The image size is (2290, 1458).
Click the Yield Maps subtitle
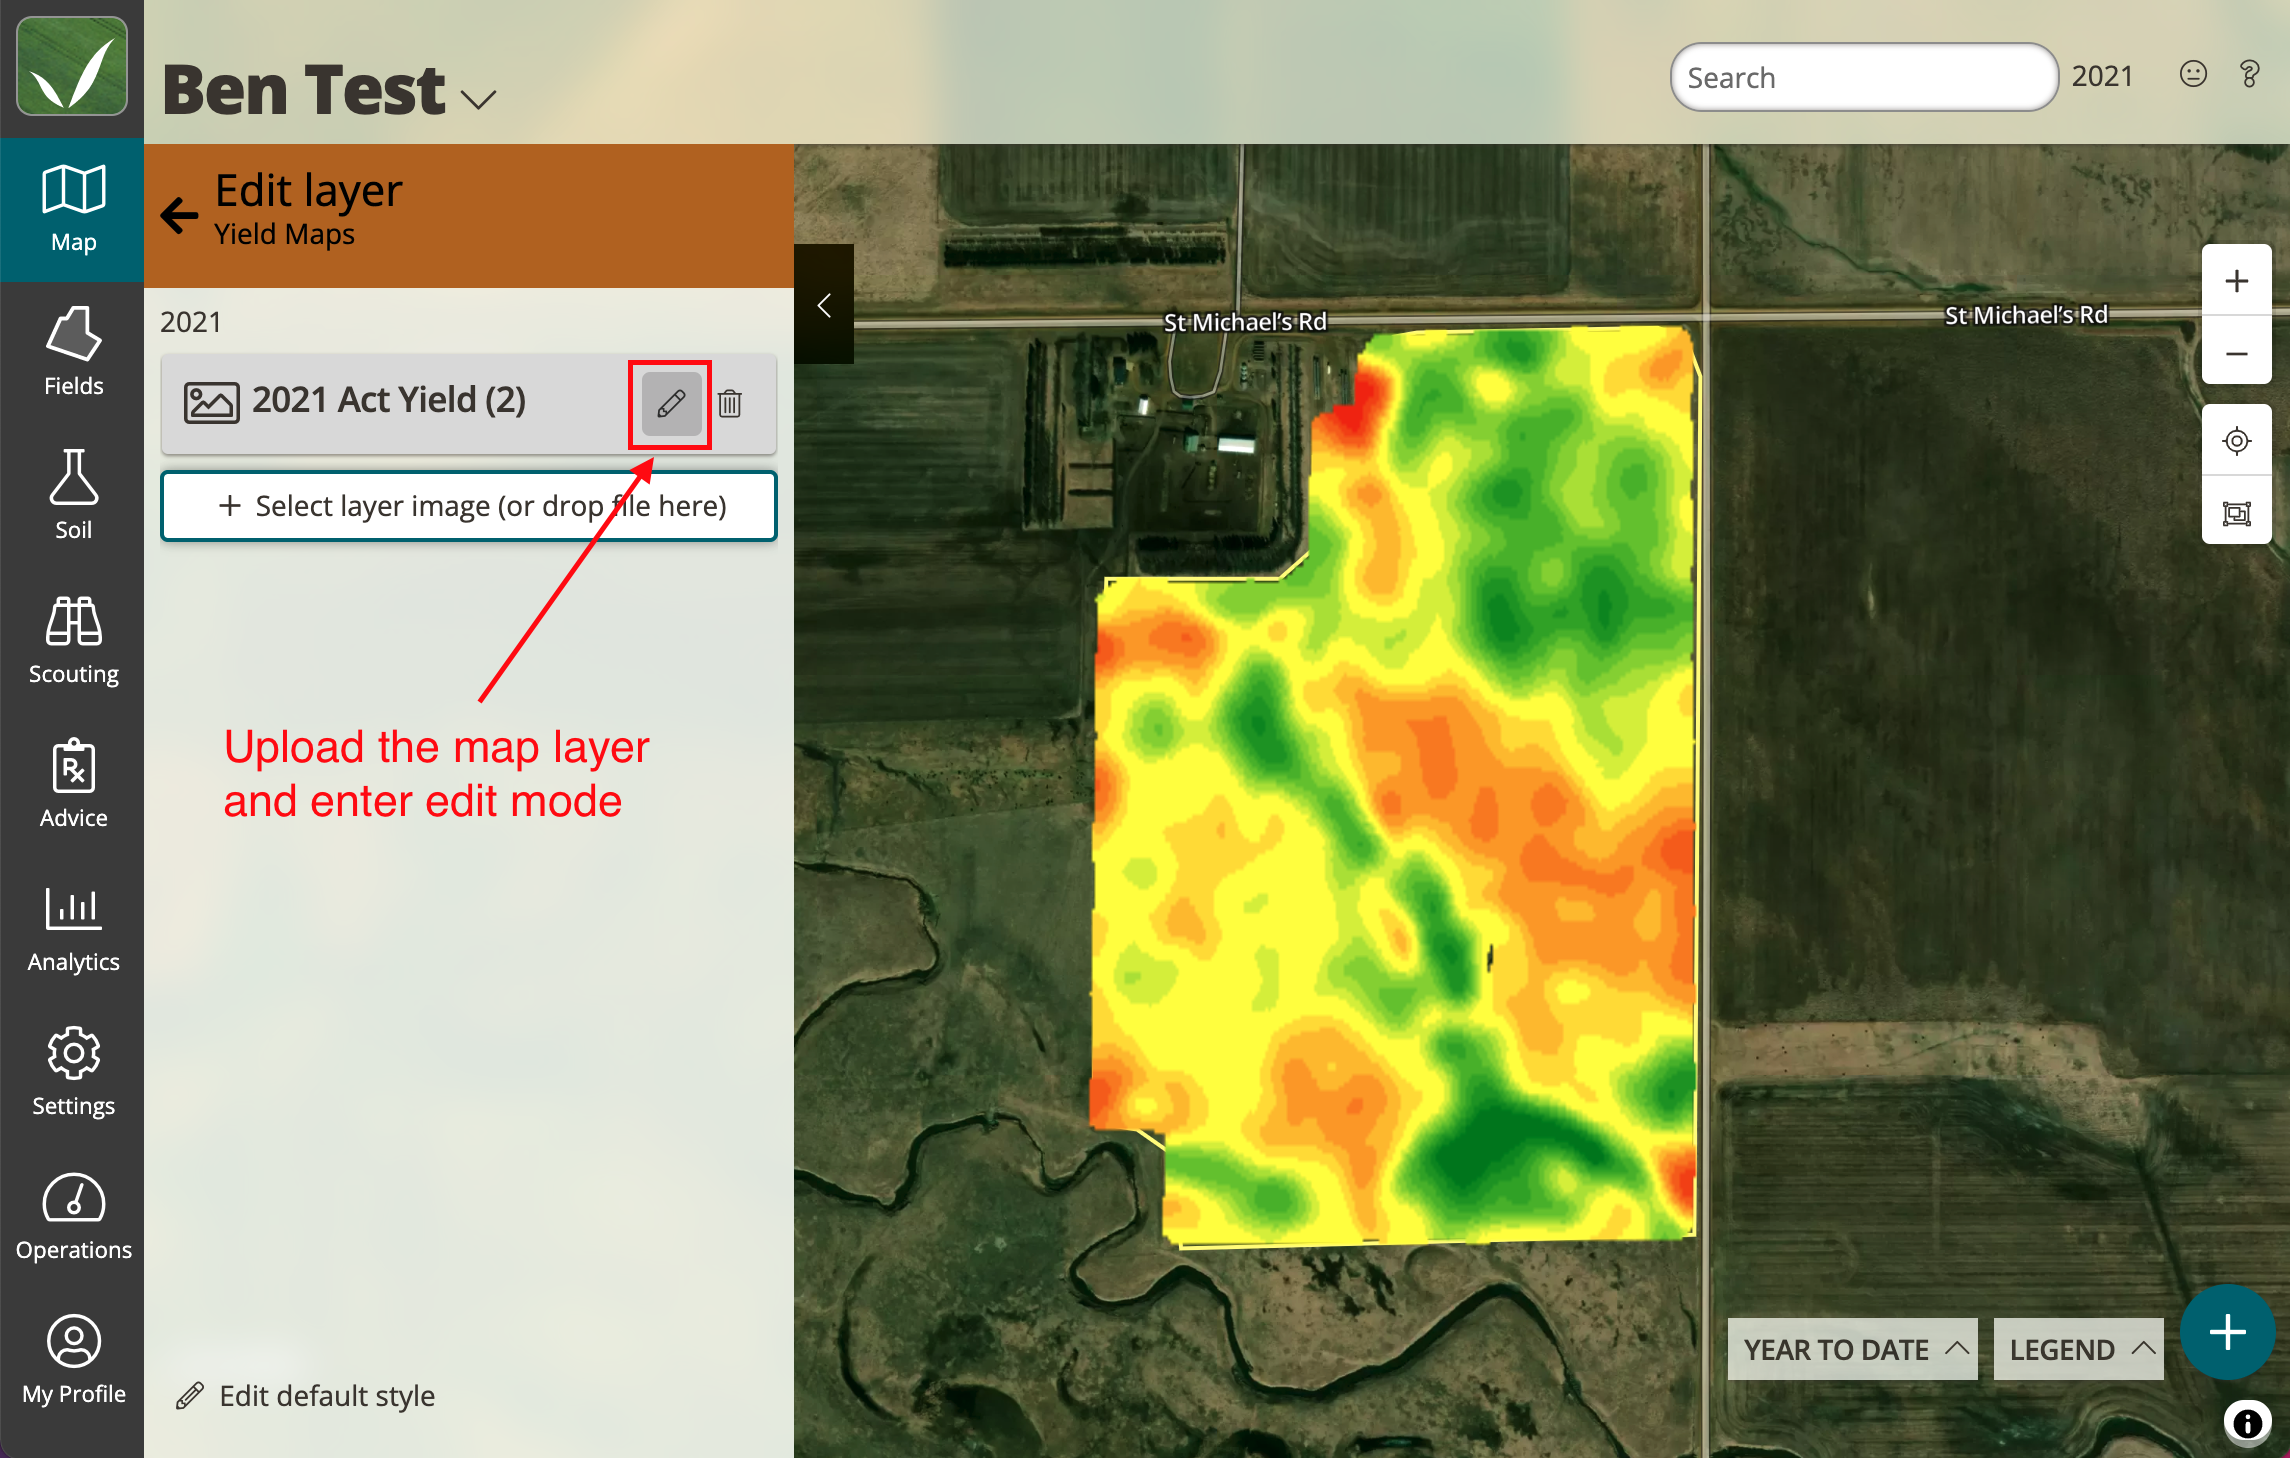285,234
